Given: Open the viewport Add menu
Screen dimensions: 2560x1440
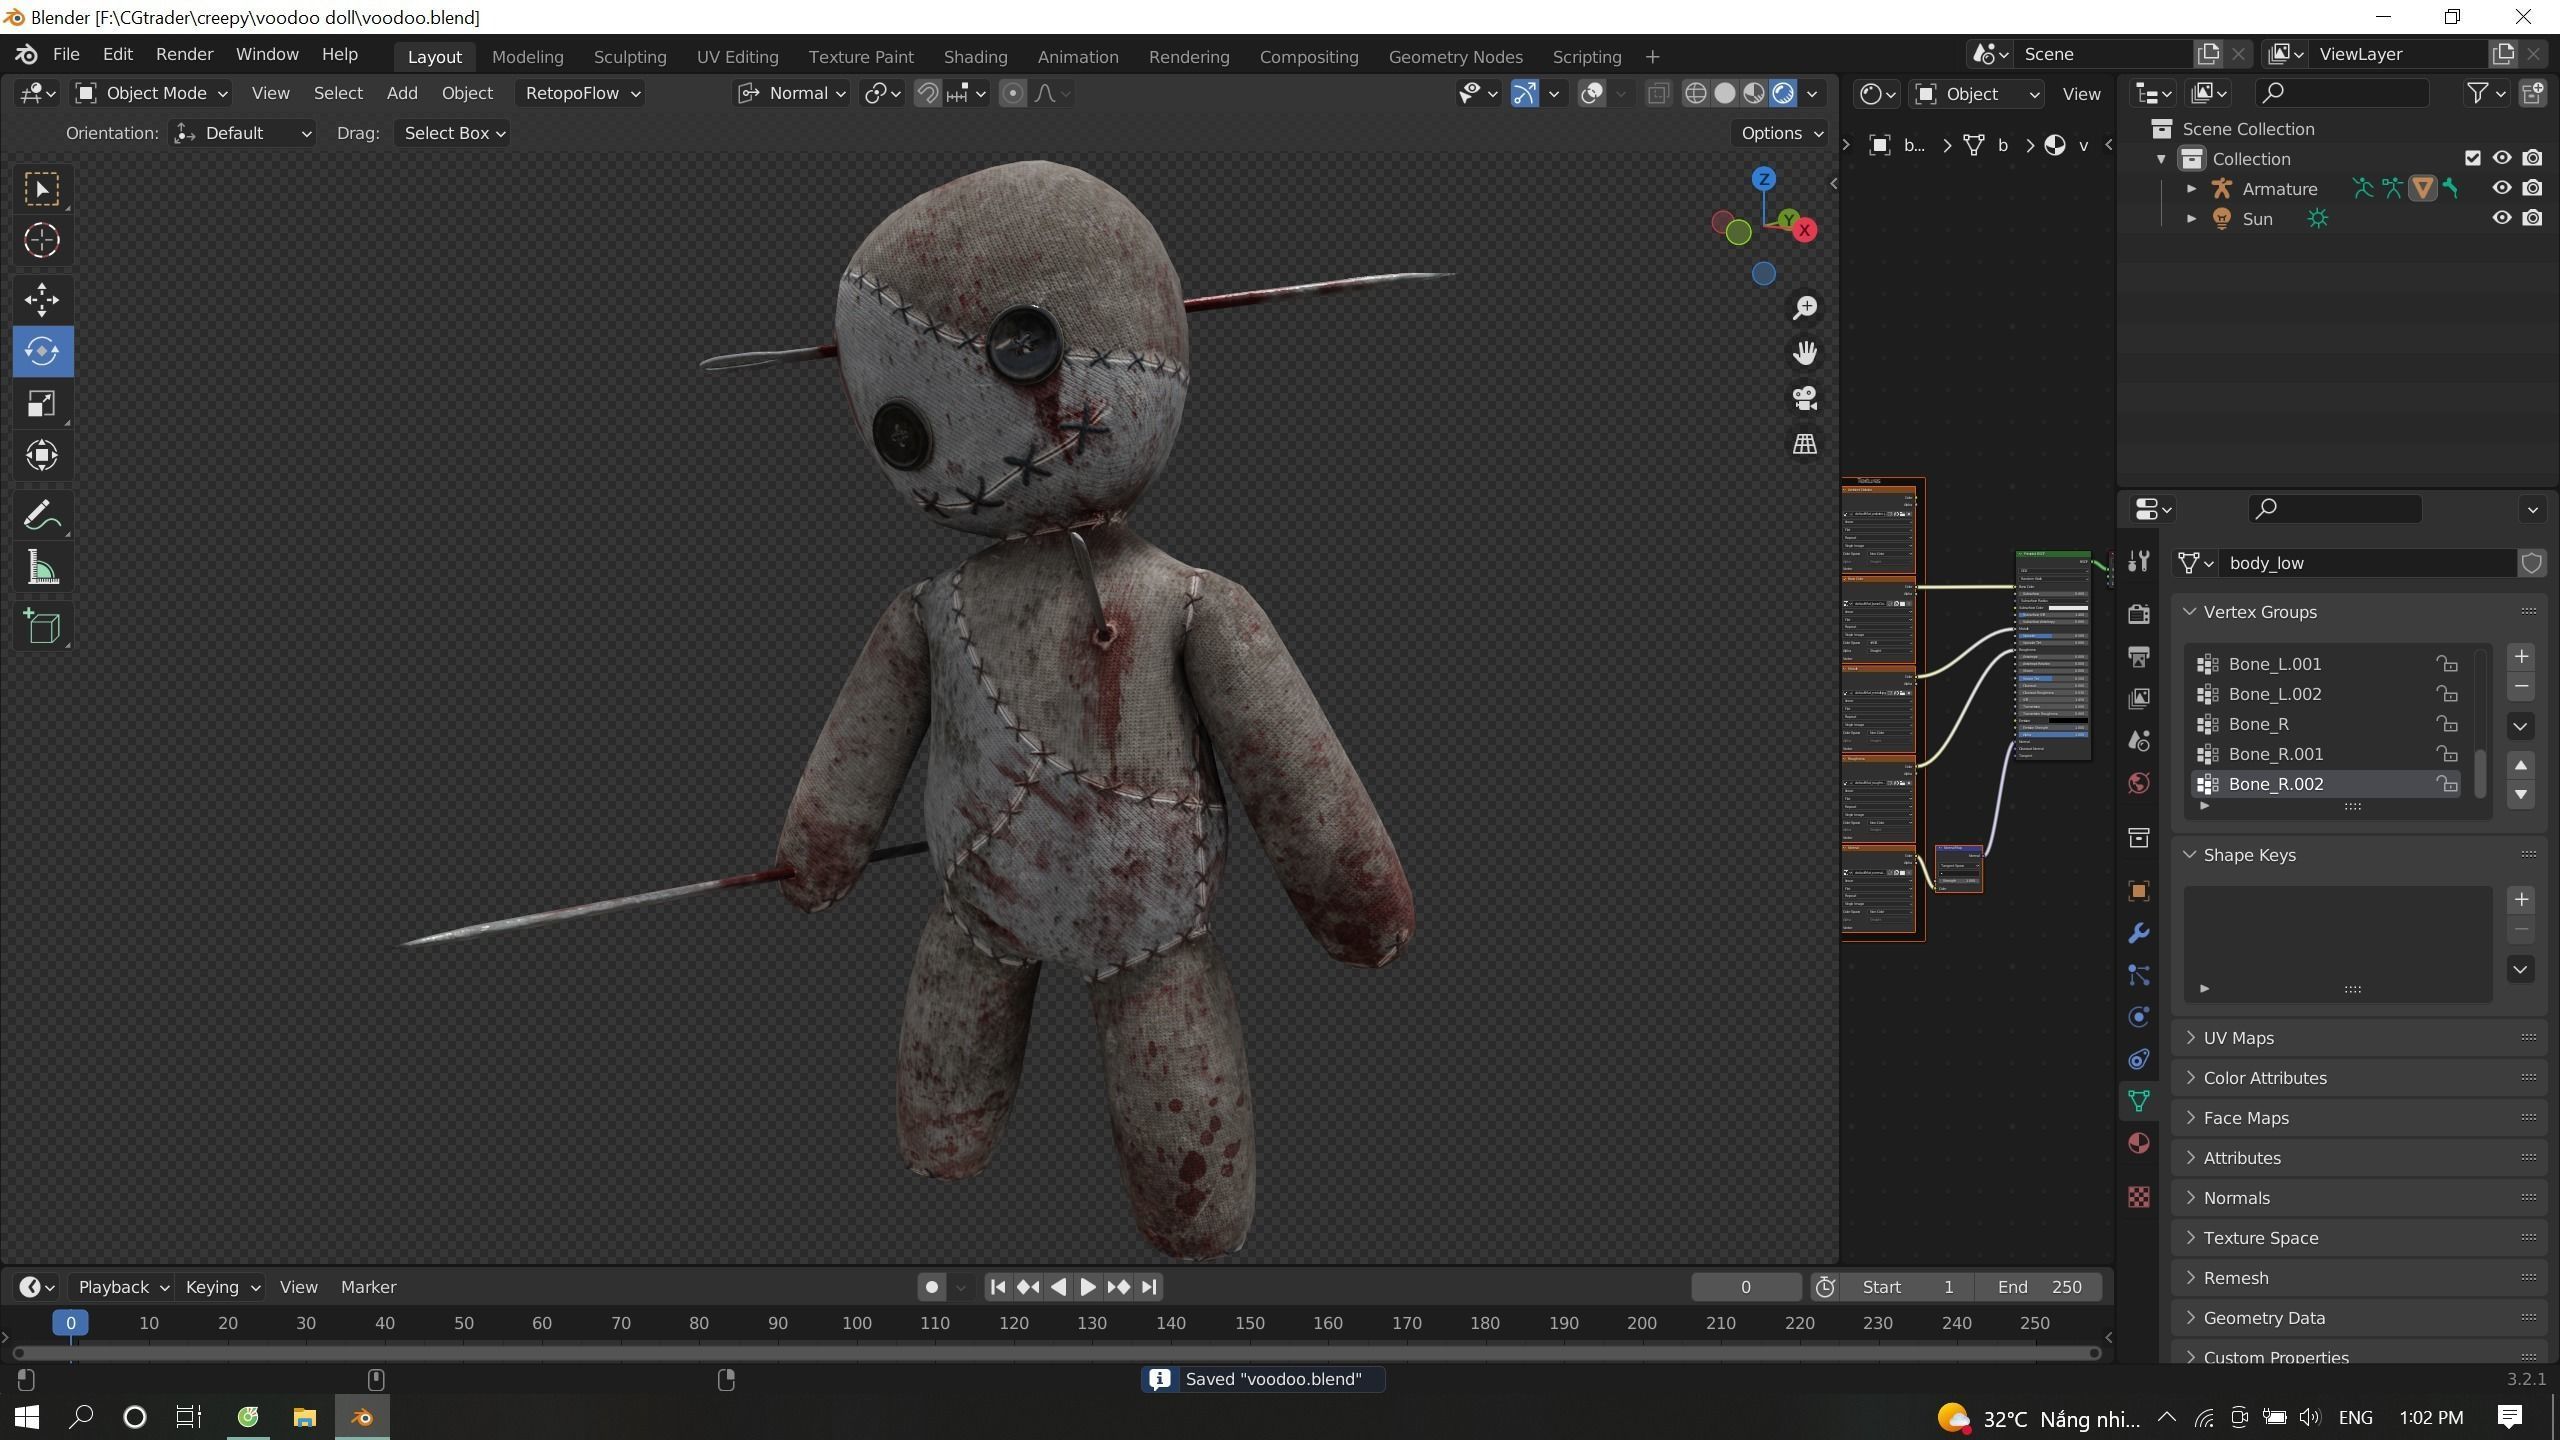Looking at the screenshot, I should (402, 93).
